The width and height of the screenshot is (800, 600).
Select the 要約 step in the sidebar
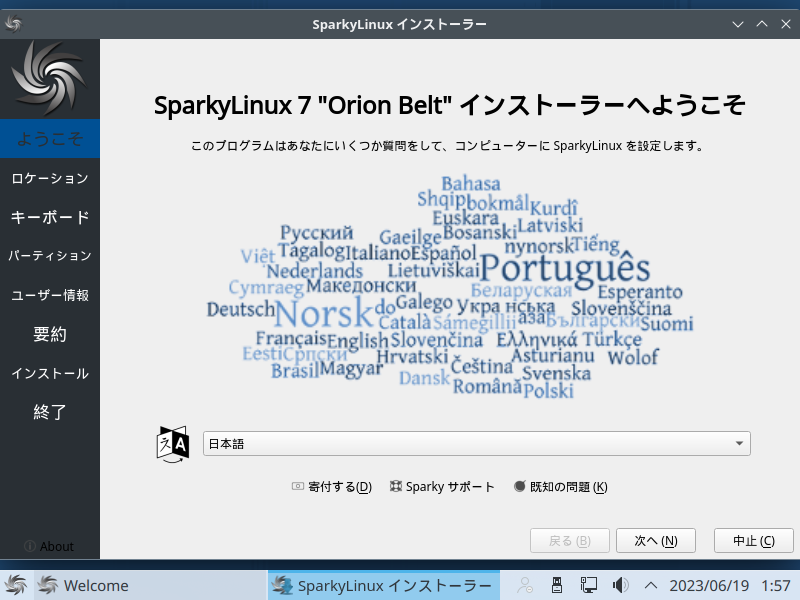(49, 334)
